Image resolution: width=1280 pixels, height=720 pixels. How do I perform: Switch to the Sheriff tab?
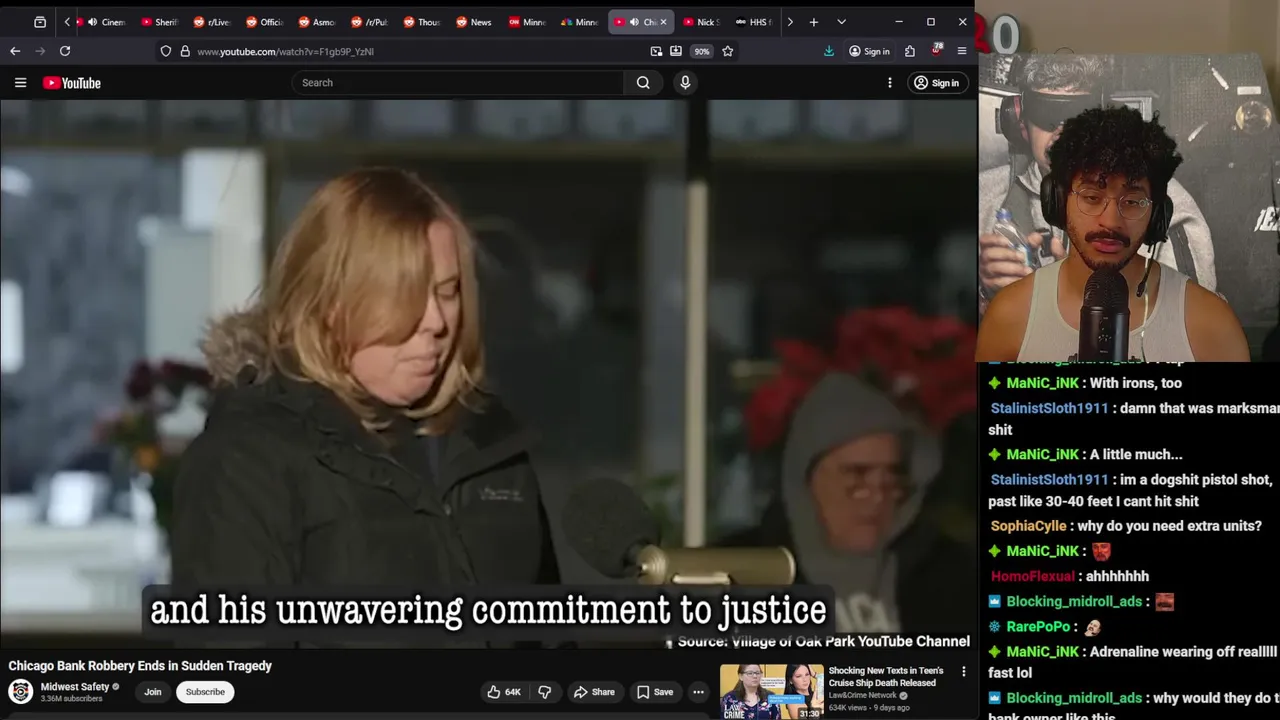click(x=160, y=22)
